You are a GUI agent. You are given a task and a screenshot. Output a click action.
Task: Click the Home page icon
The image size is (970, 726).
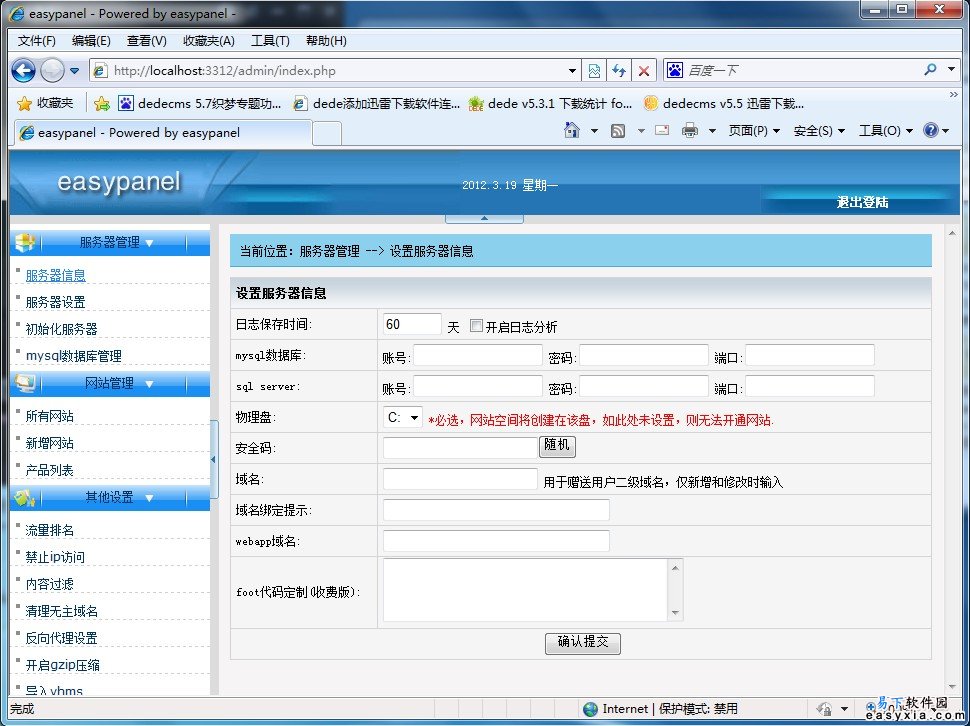tap(572, 130)
